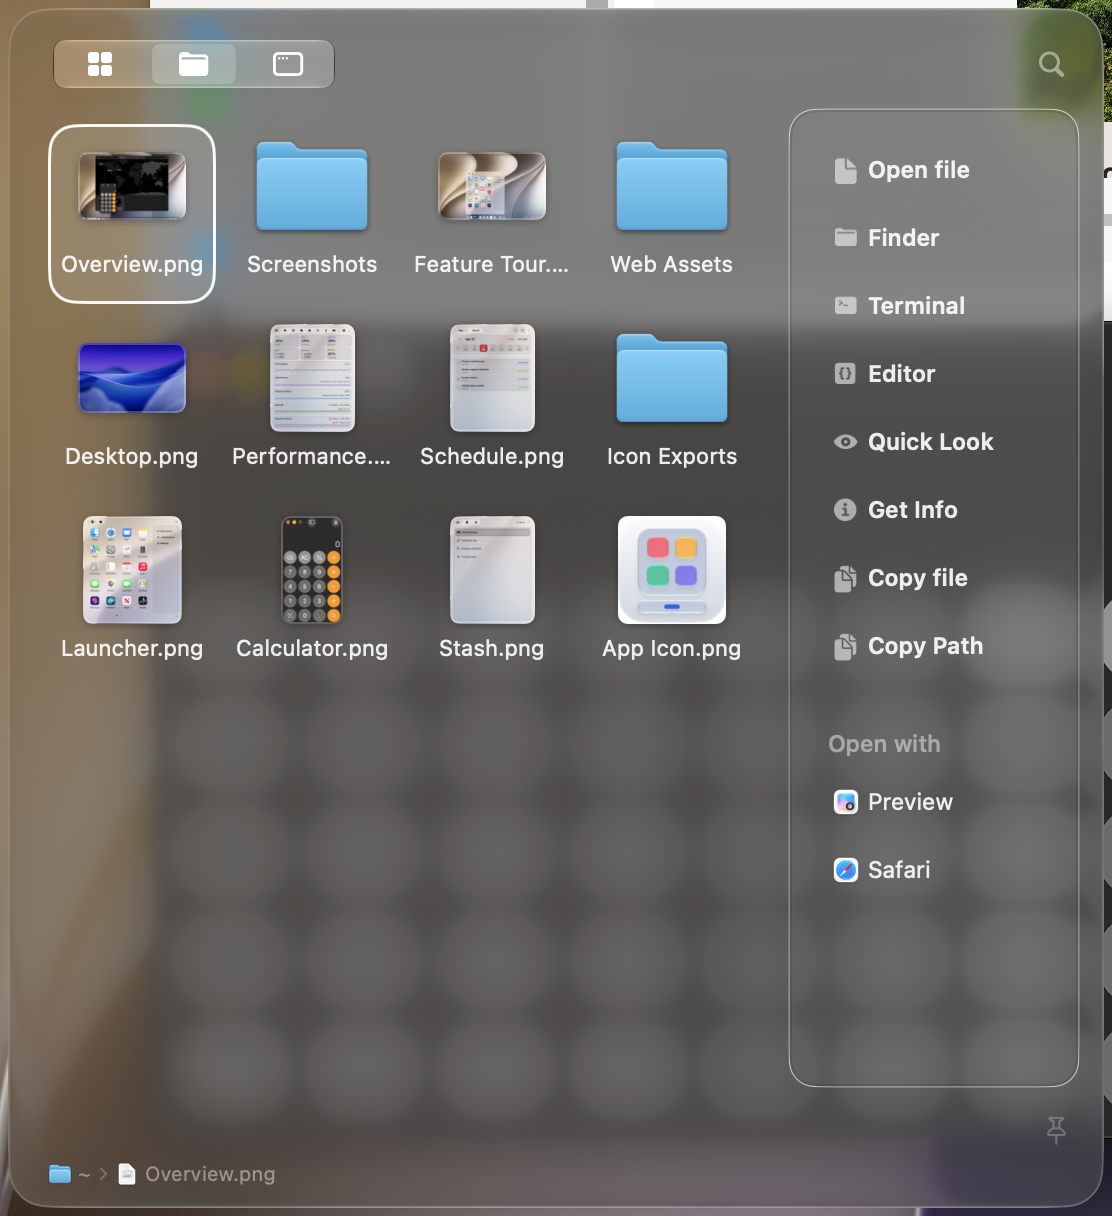Click the pin icon at bottom right
Viewport: 1112px width, 1216px height.
[1056, 1130]
